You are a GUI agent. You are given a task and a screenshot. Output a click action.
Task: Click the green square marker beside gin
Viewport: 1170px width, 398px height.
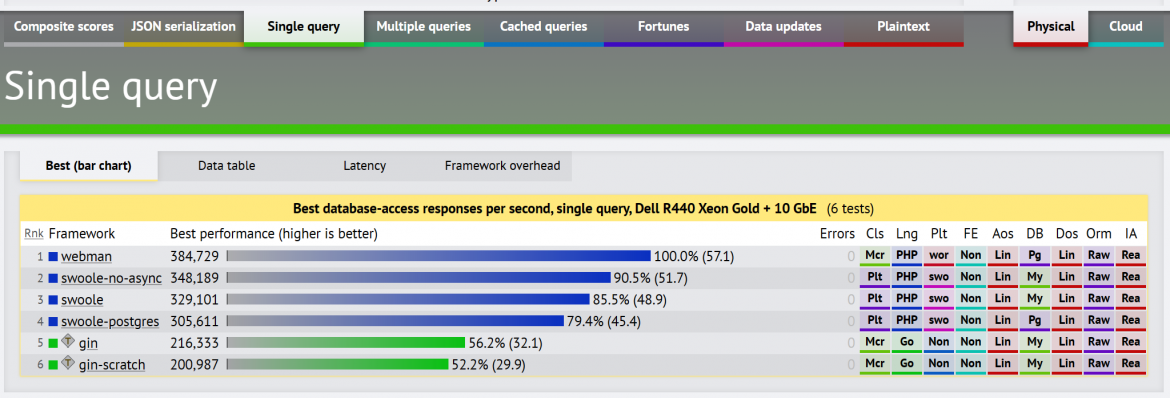click(53, 343)
